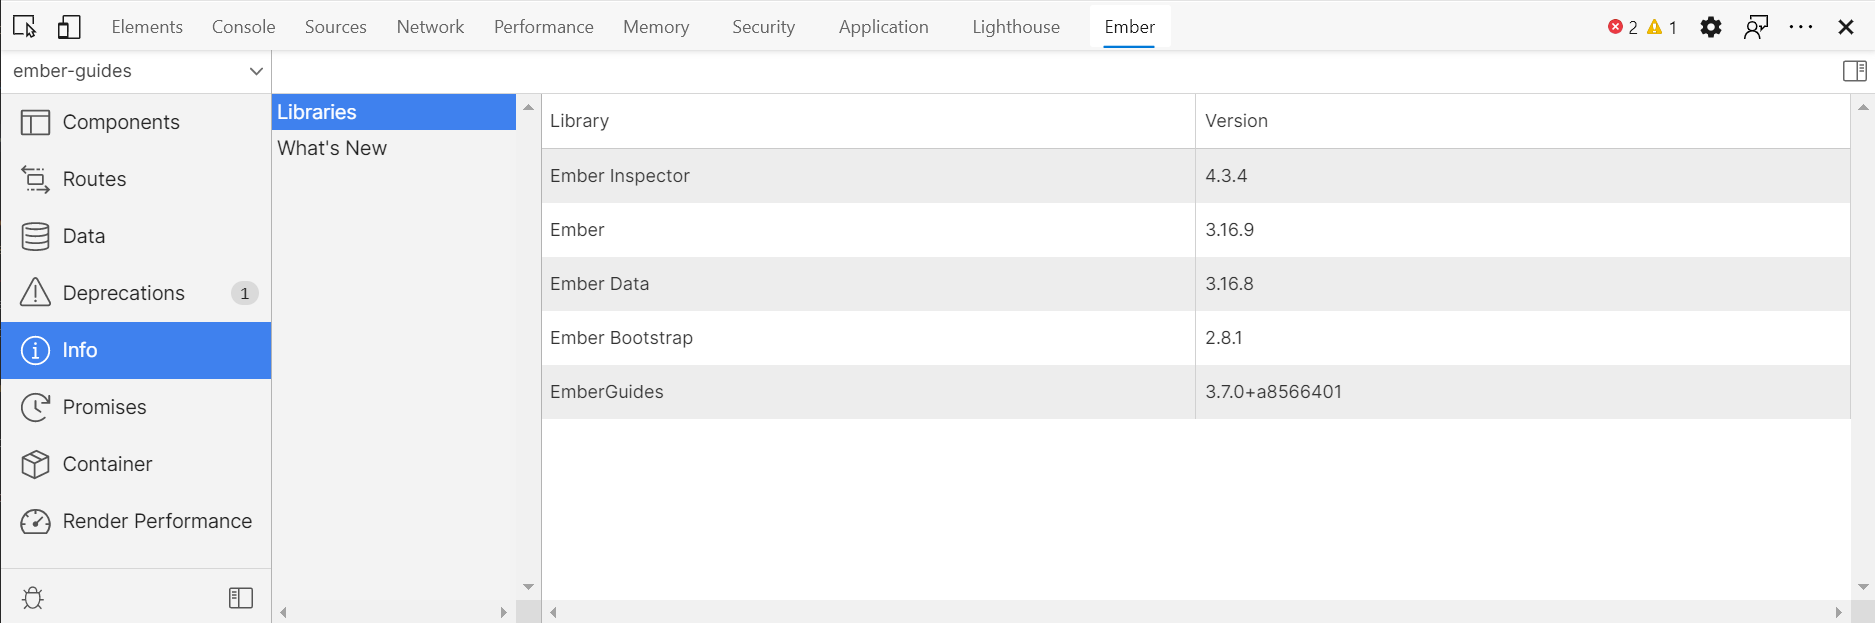
Task: Click the error count indicator
Action: click(x=1622, y=27)
